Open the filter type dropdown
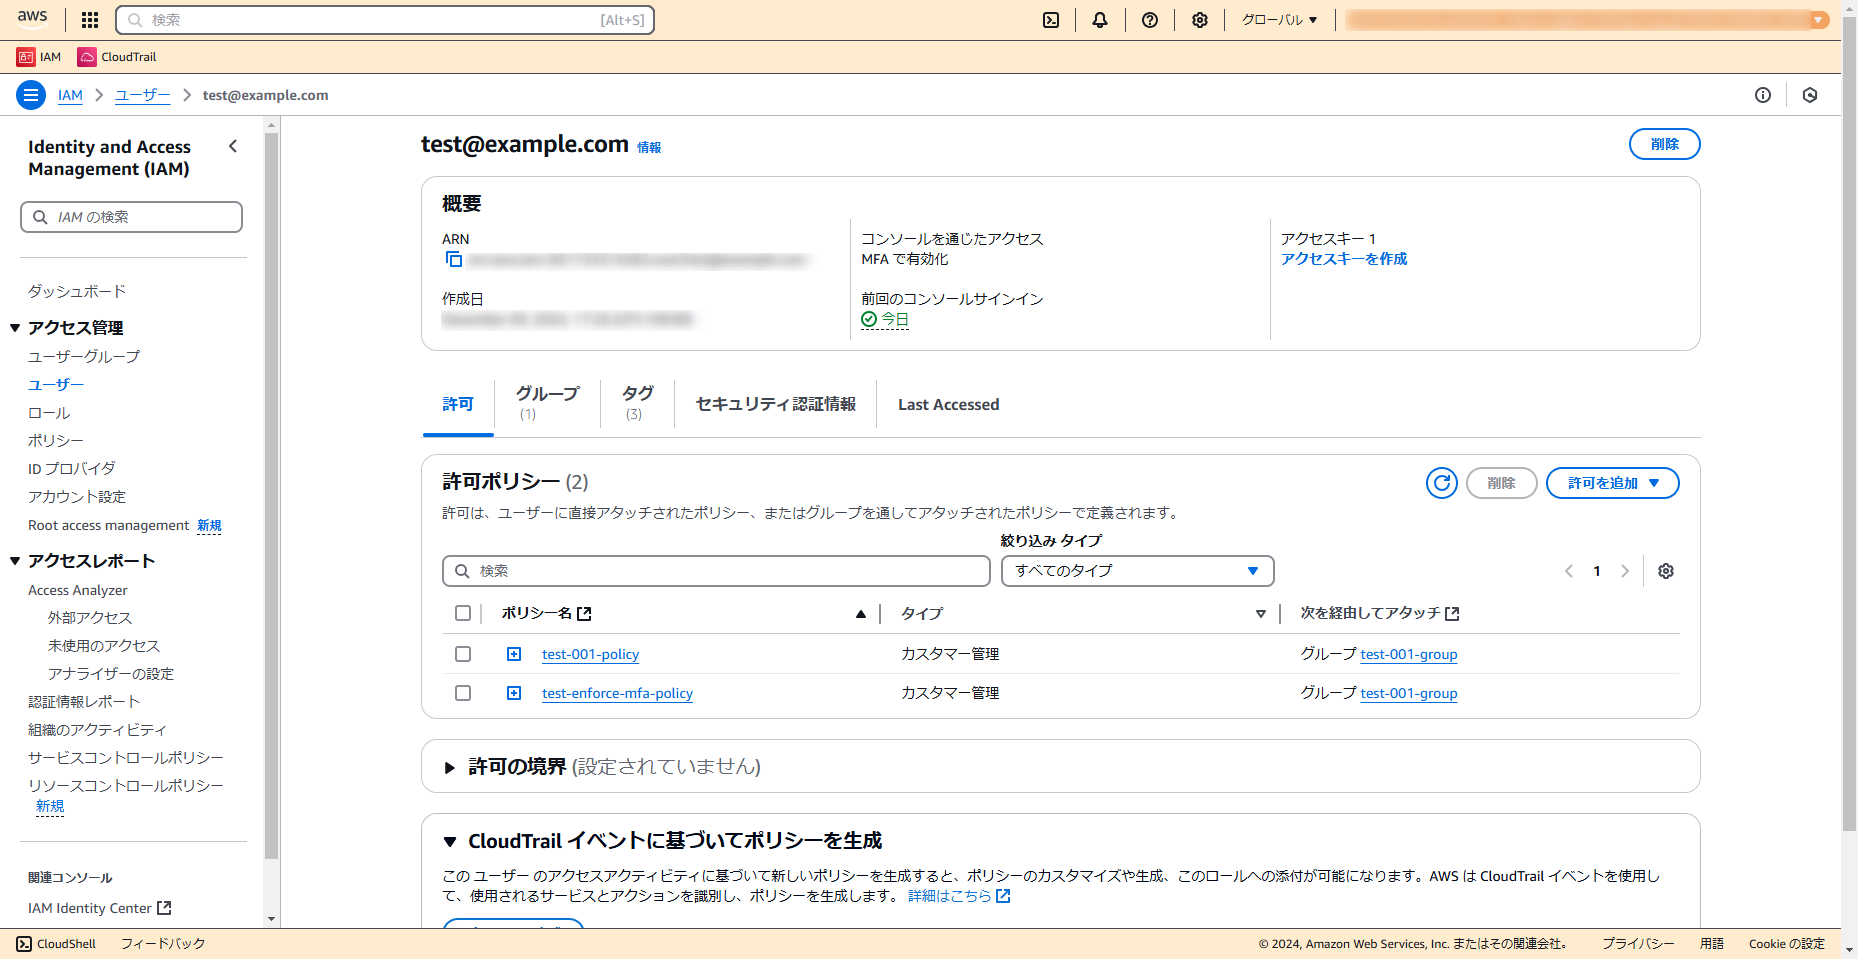Viewport: 1858px width, 959px height. tap(1138, 571)
